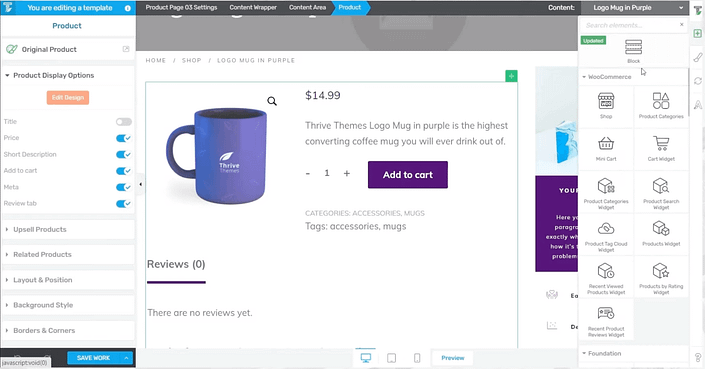Add the Products Widget element
This screenshot has height=369, width=705.
click(x=661, y=235)
